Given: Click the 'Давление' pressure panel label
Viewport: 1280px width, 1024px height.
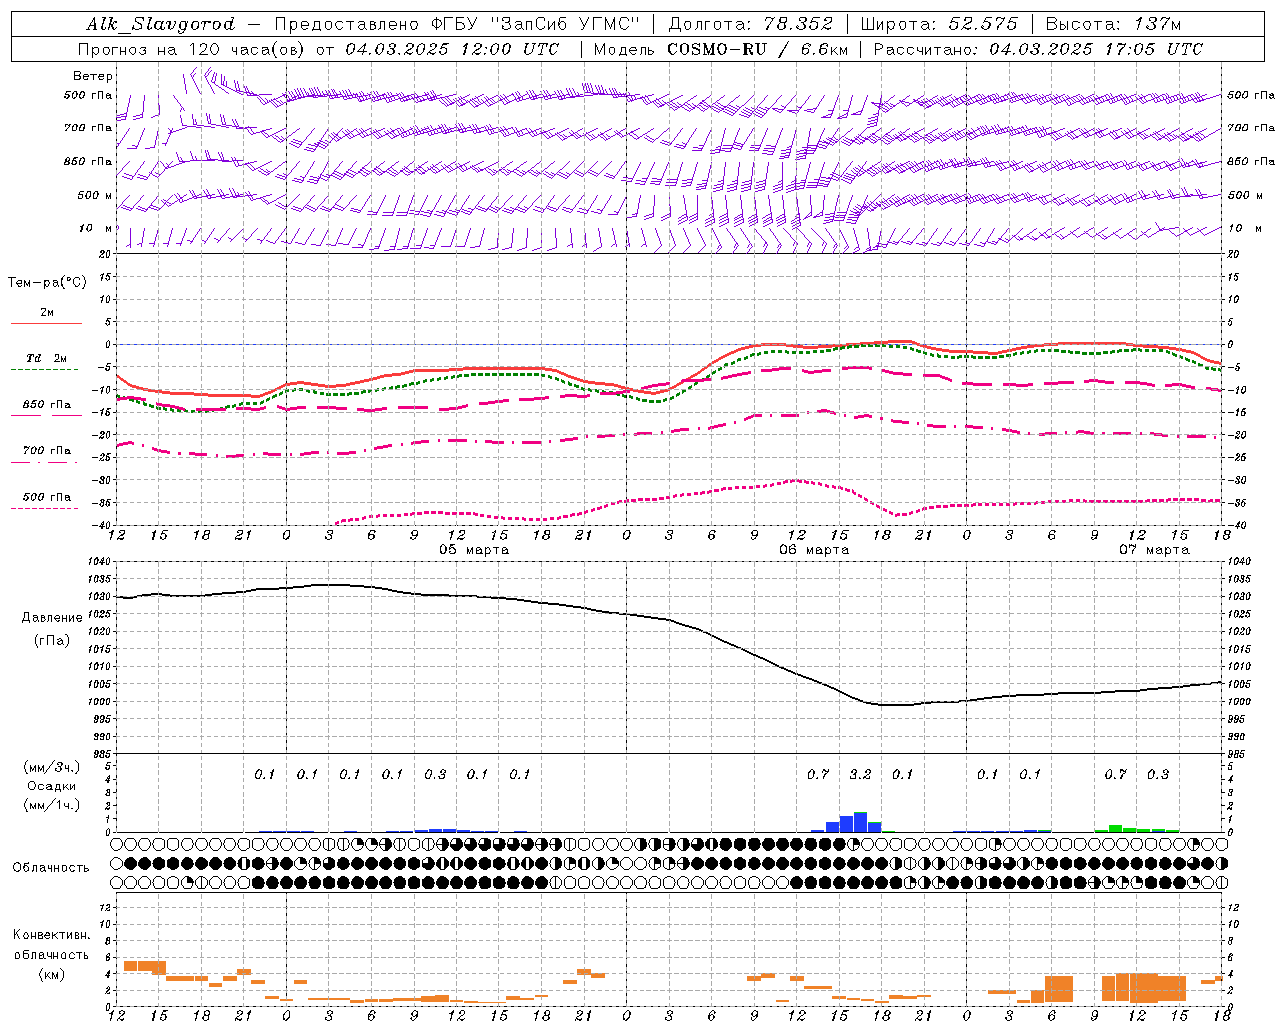Looking at the screenshot, I should 52,618.
